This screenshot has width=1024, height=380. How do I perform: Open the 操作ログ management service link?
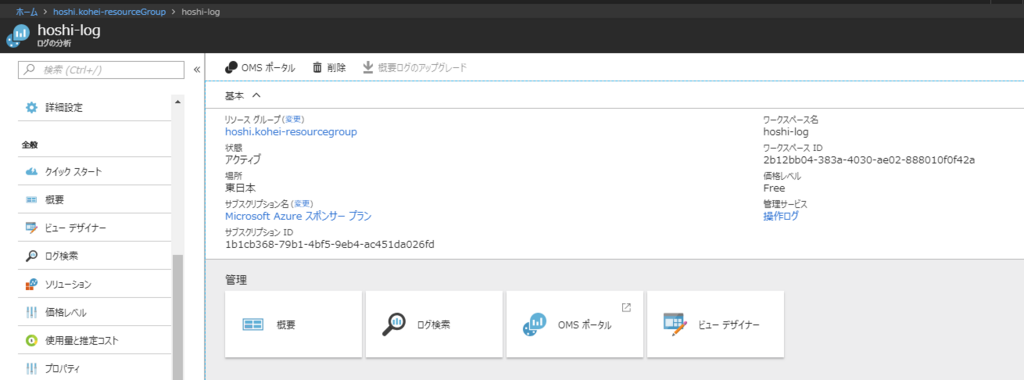pos(780,216)
